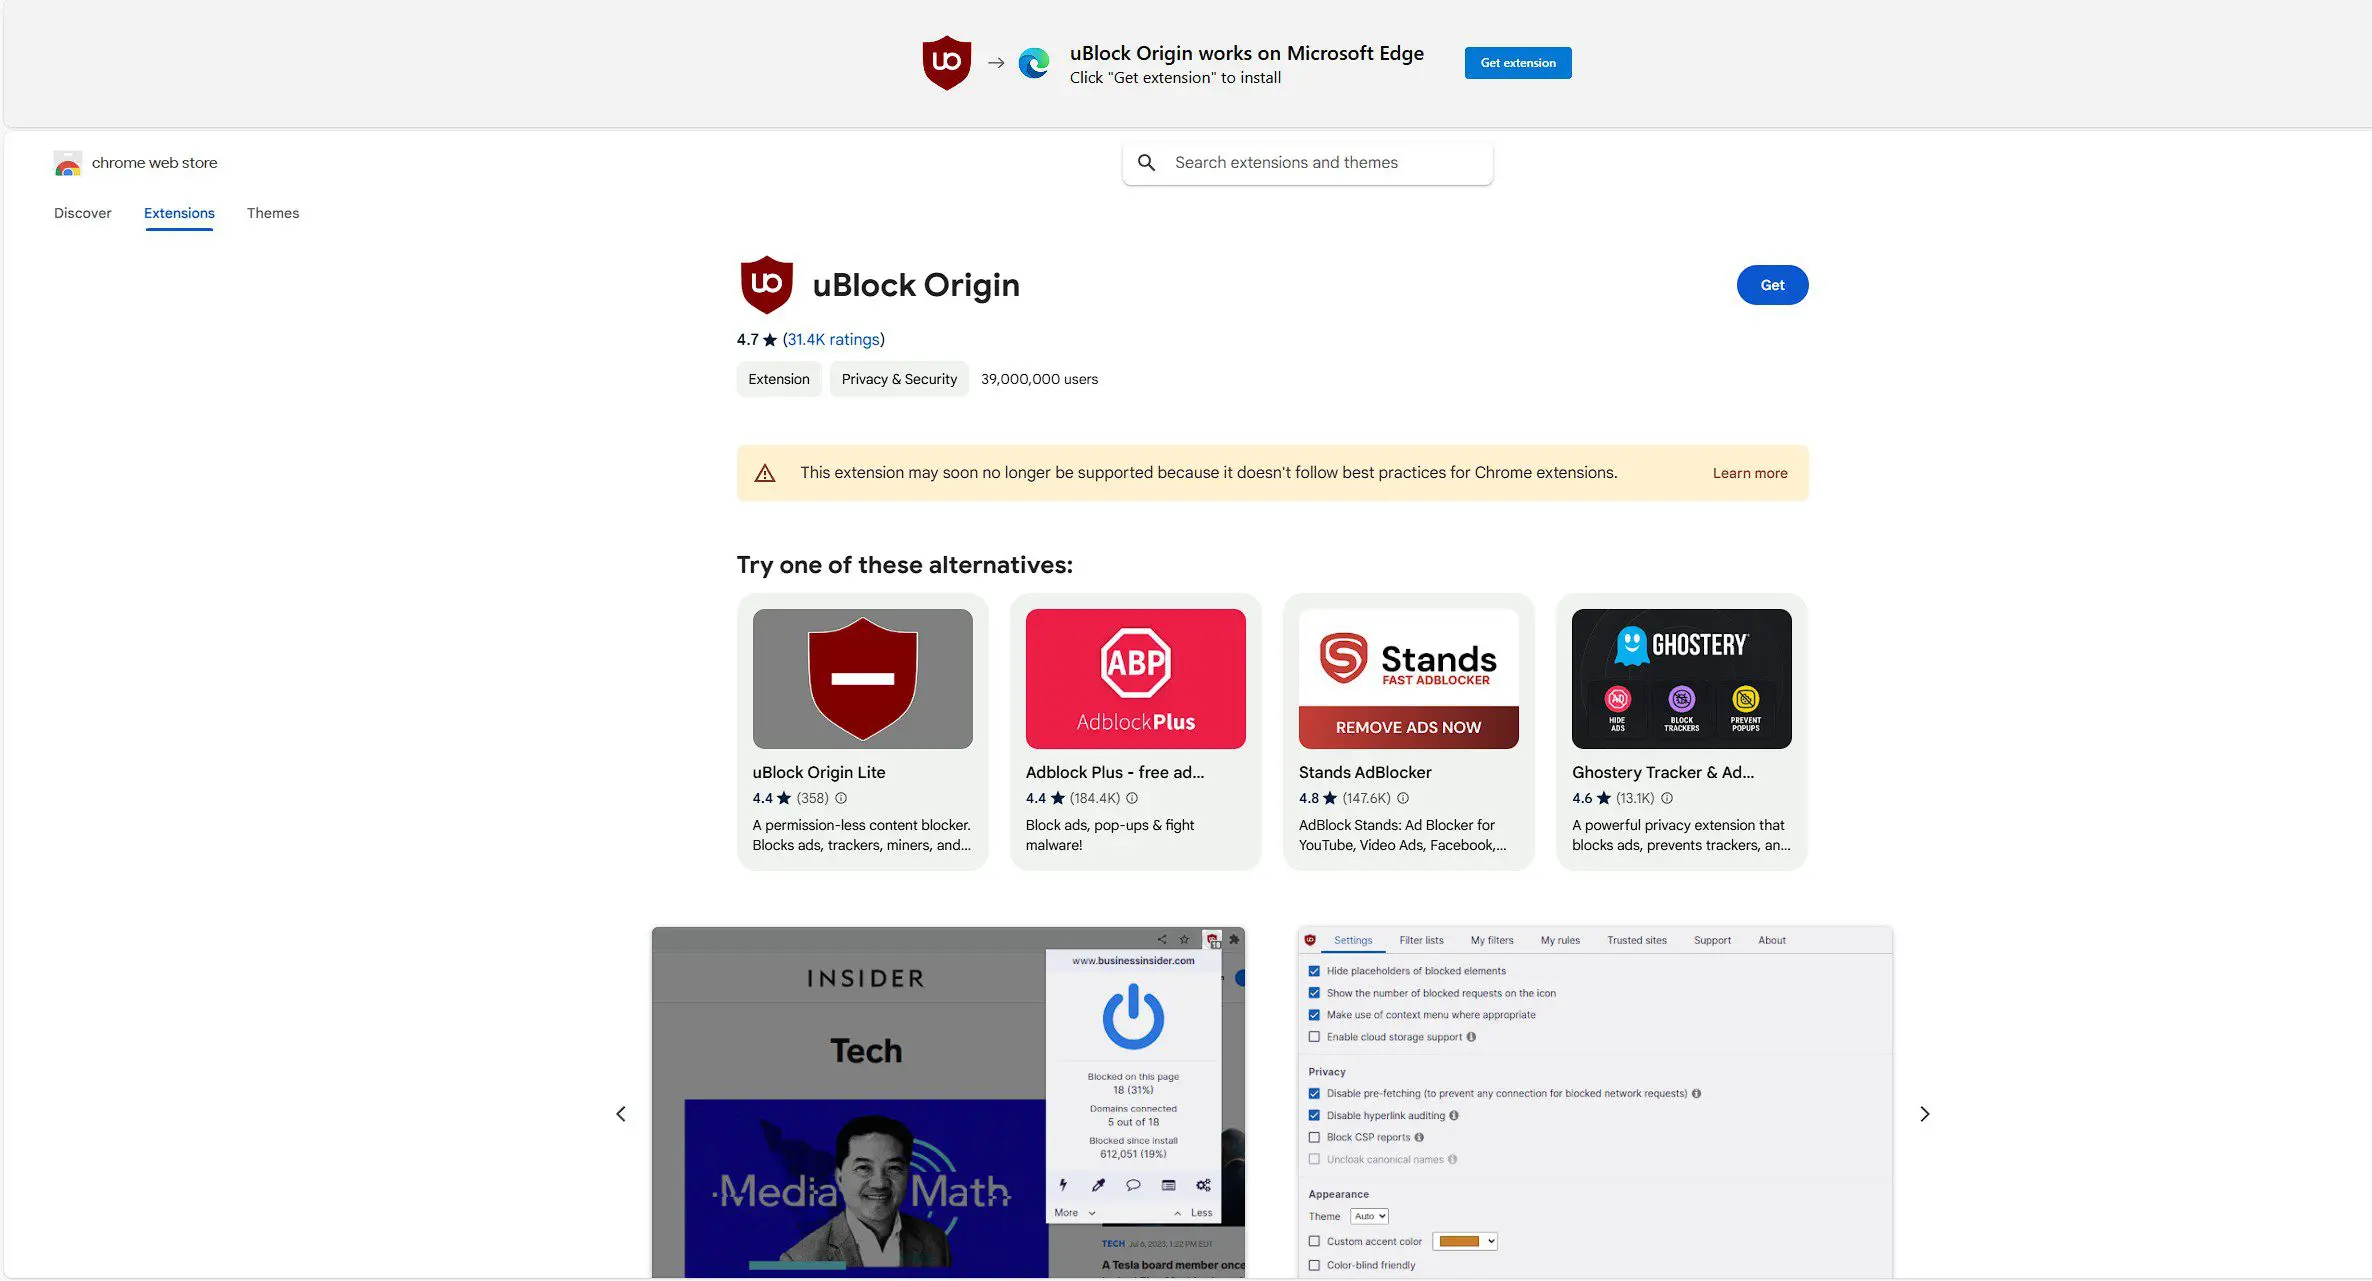Toggle Disable pre-fetching checkbox
This screenshot has height=1281, width=2372.
tap(1314, 1094)
